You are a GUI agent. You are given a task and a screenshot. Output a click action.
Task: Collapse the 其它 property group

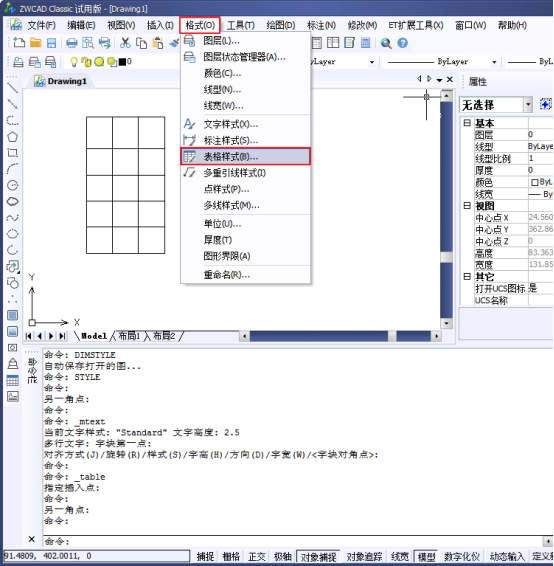(467, 276)
